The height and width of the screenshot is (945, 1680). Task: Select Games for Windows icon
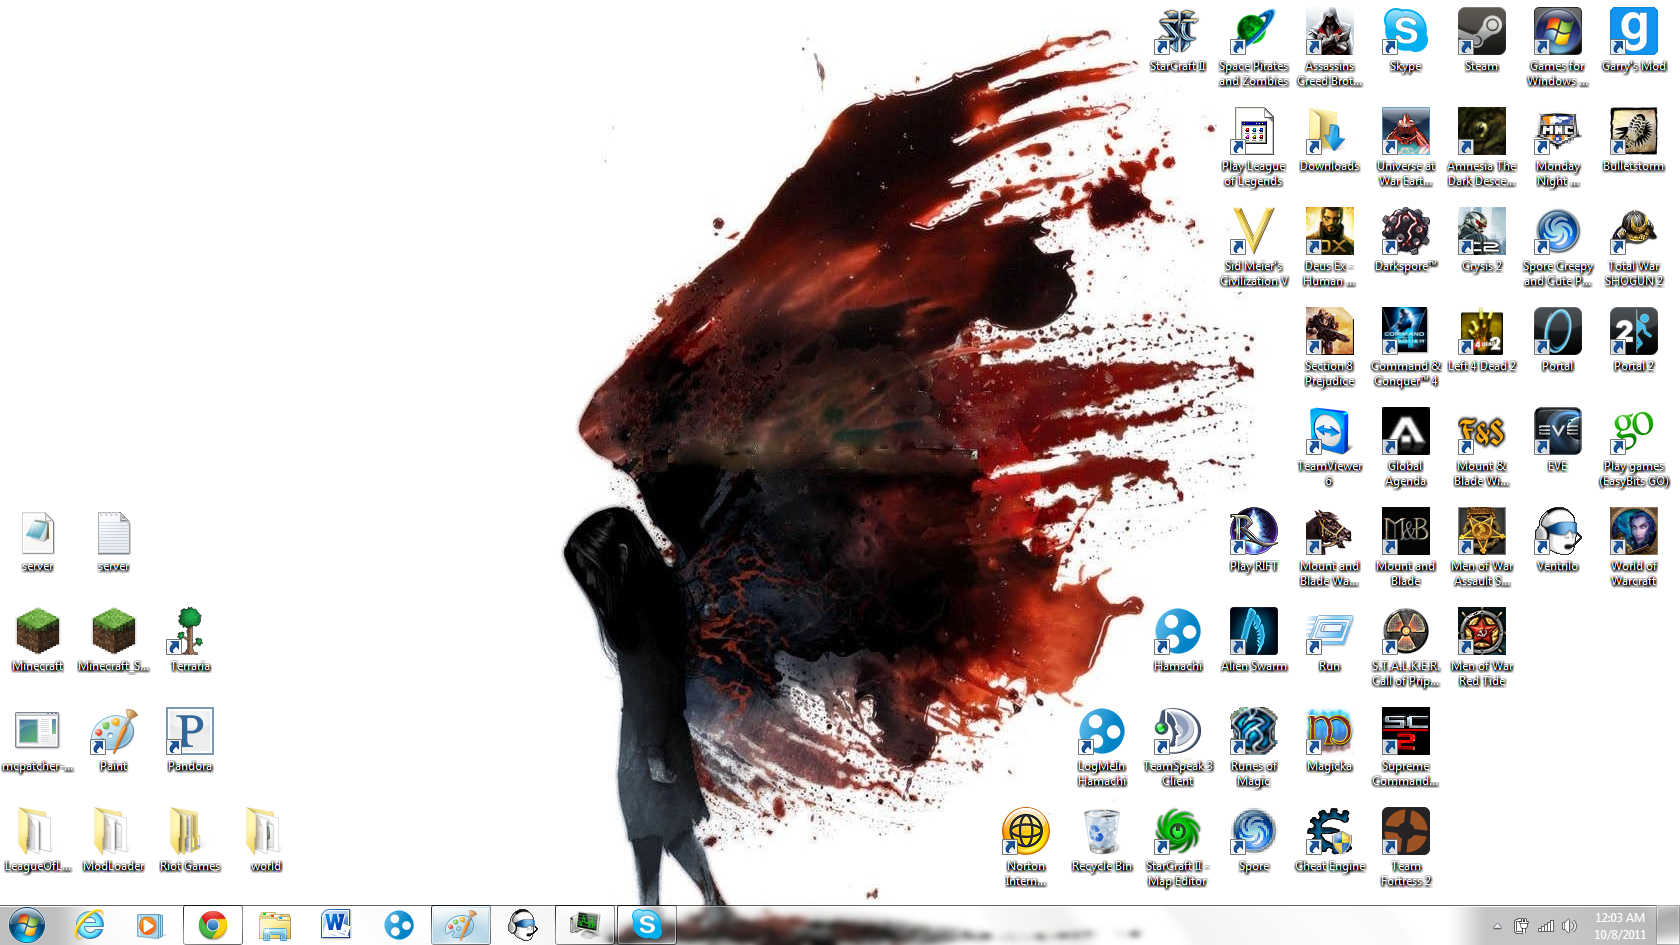point(1557,48)
